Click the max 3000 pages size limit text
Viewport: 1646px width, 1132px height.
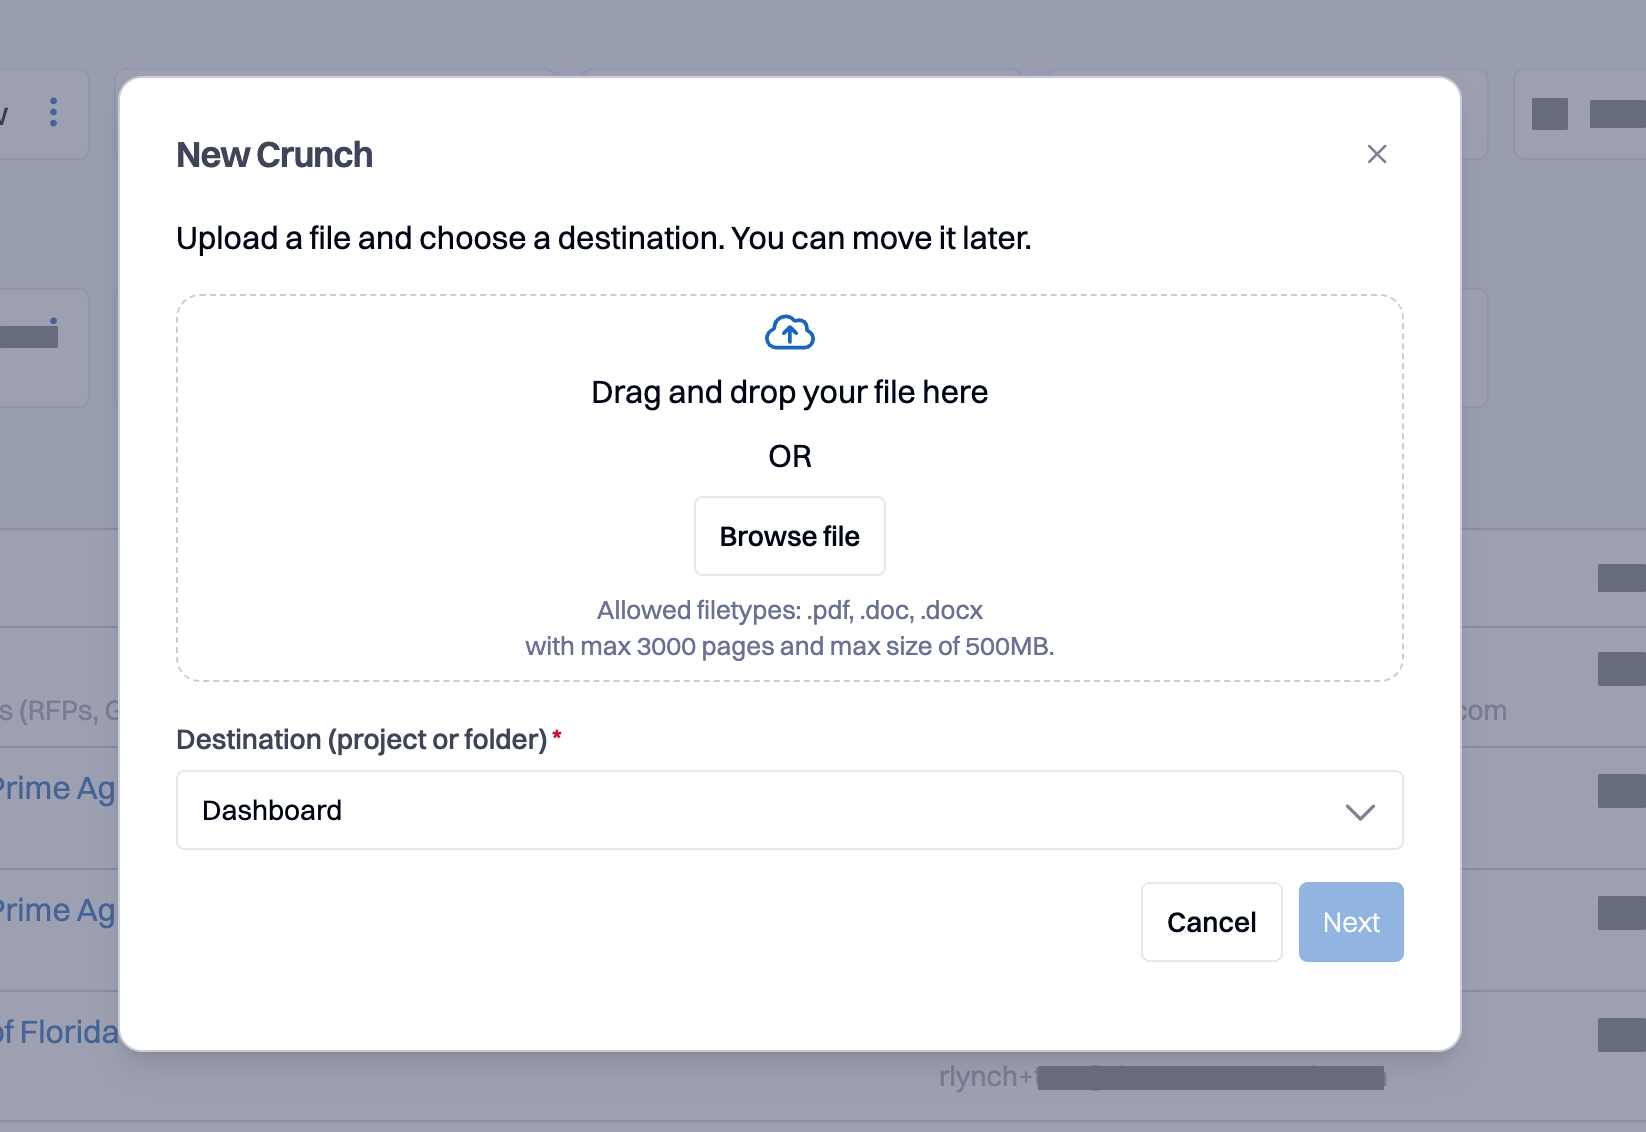790,646
